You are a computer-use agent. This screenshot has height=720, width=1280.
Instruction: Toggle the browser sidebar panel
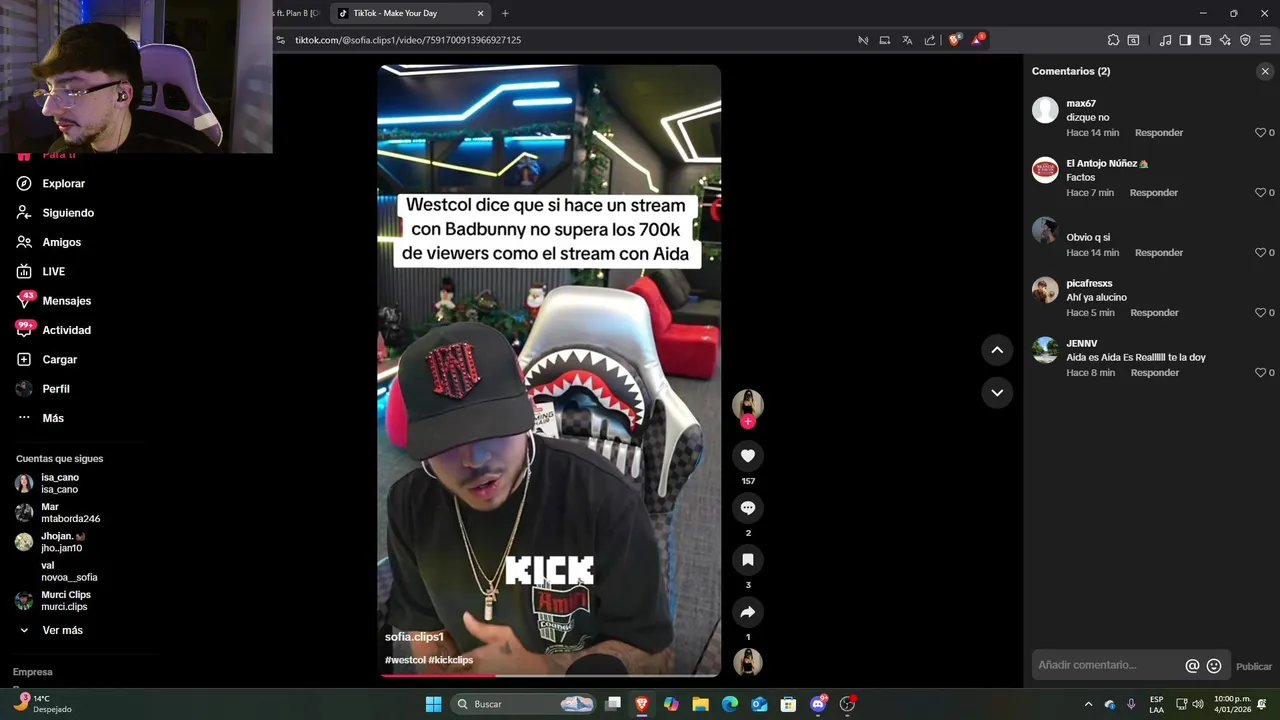click(x=1185, y=40)
